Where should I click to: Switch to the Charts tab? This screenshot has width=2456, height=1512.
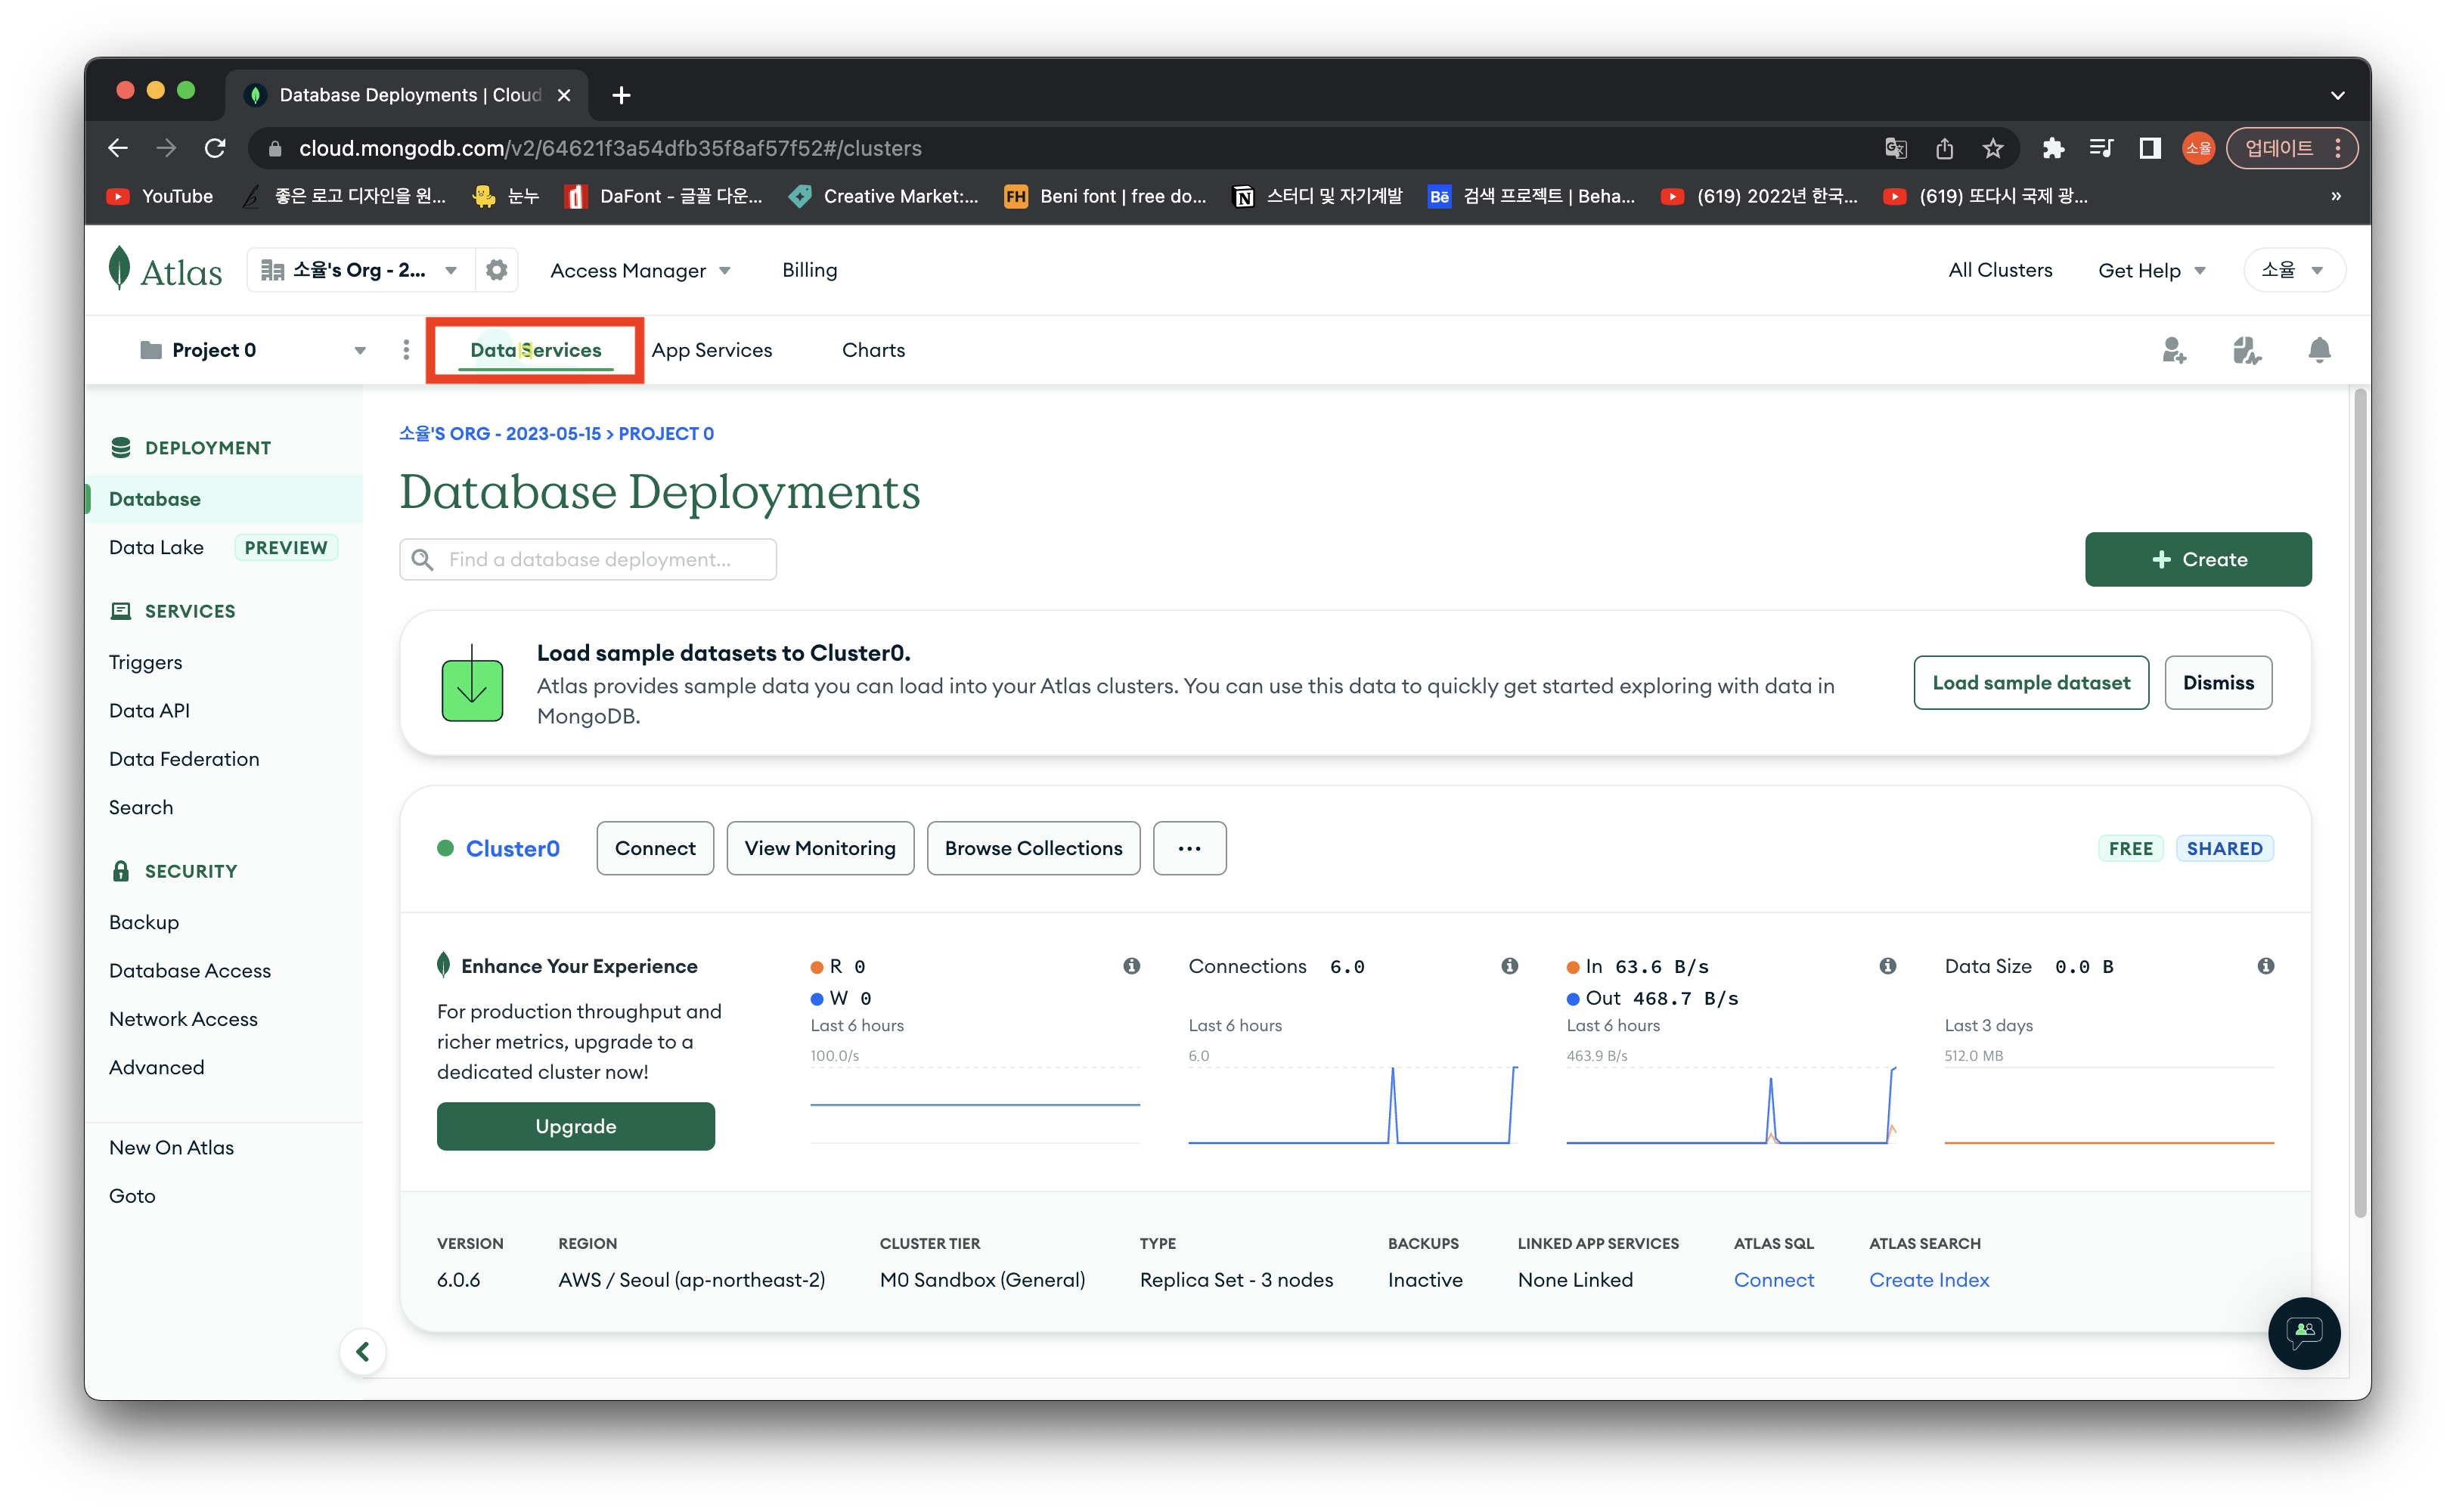(x=873, y=350)
